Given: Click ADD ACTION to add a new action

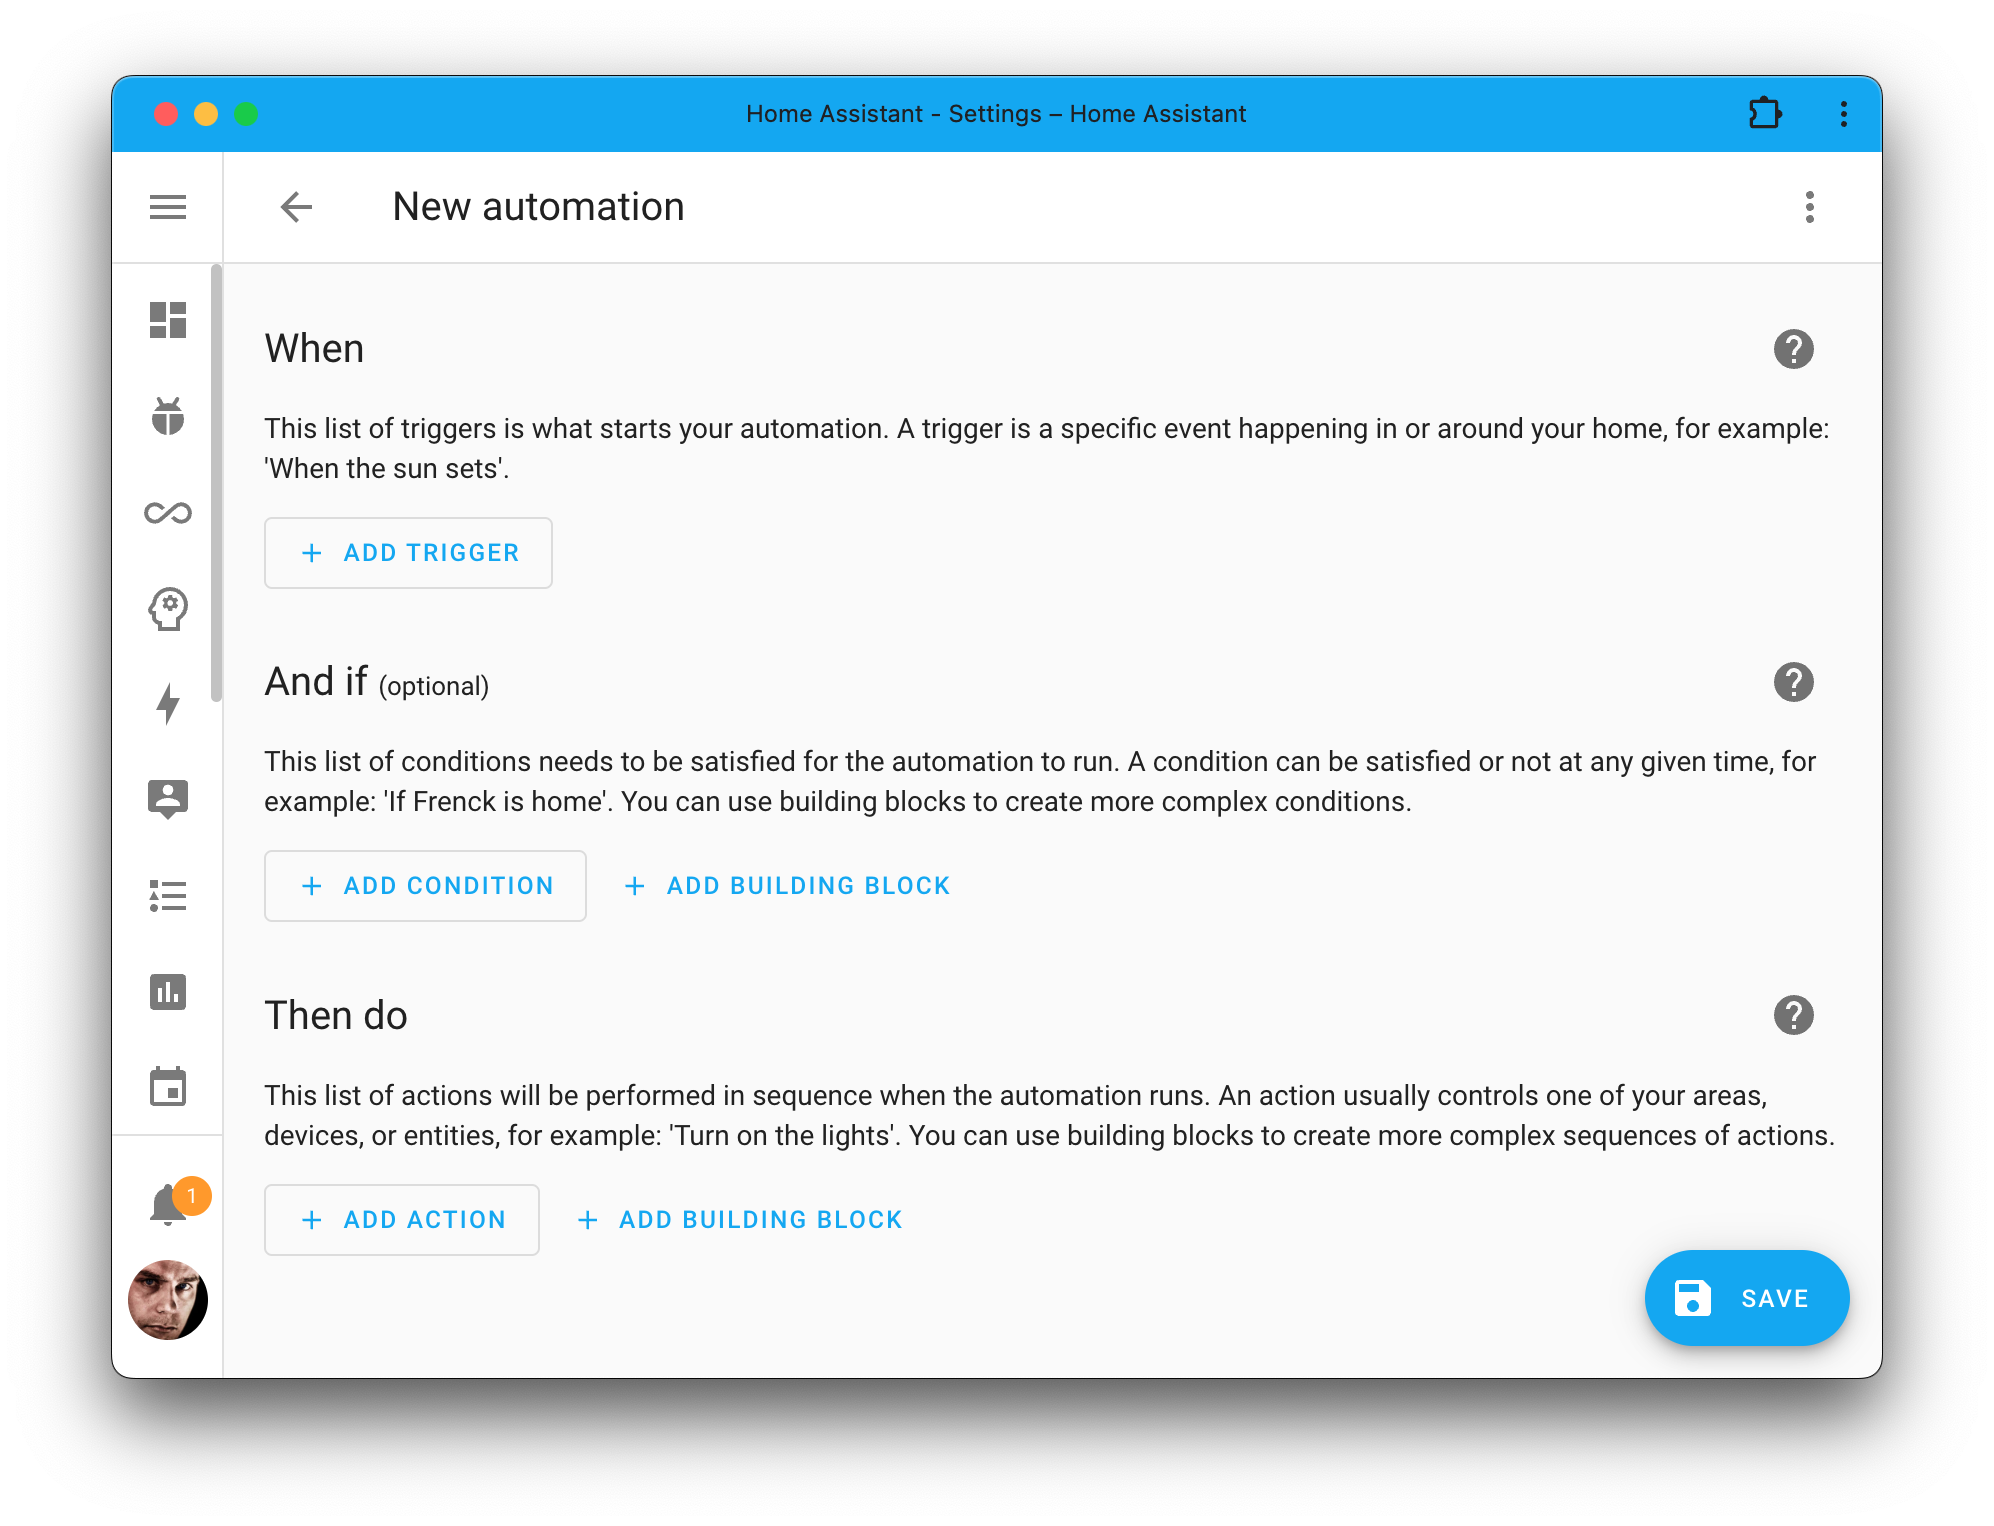Looking at the screenshot, I should click(402, 1220).
